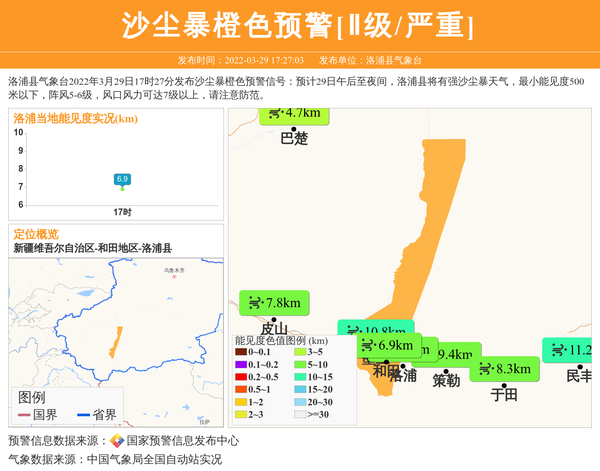Click the 0.1~0.2 purple legend swatch
600x471 pixels.
click(x=241, y=365)
